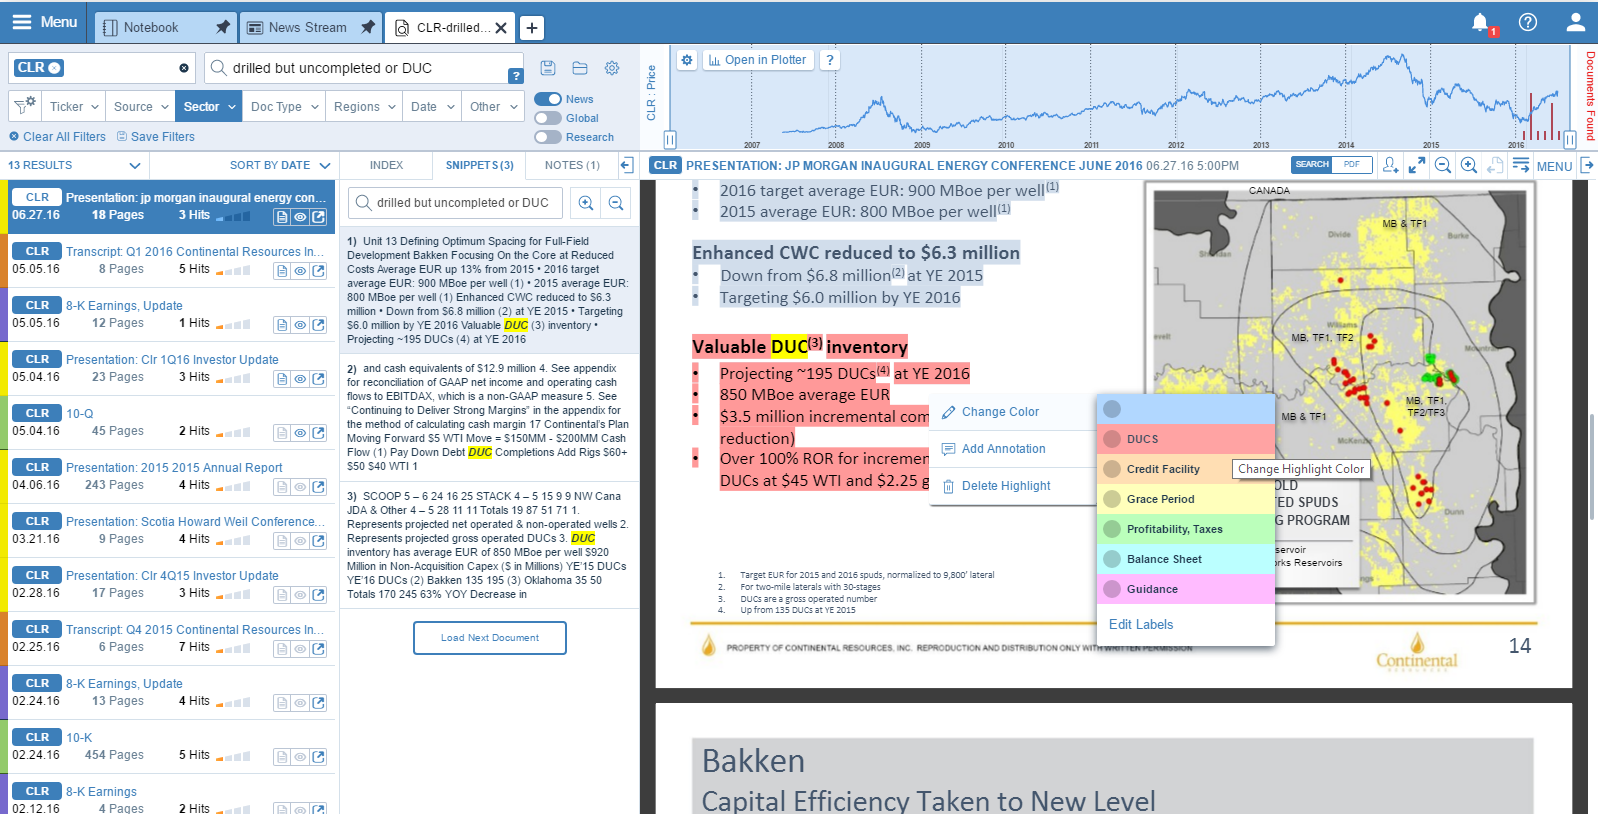The height and width of the screenshot is (814, 1598).
Task: Remove the CLR ticker chip
Action: click(x=55, y=68)
